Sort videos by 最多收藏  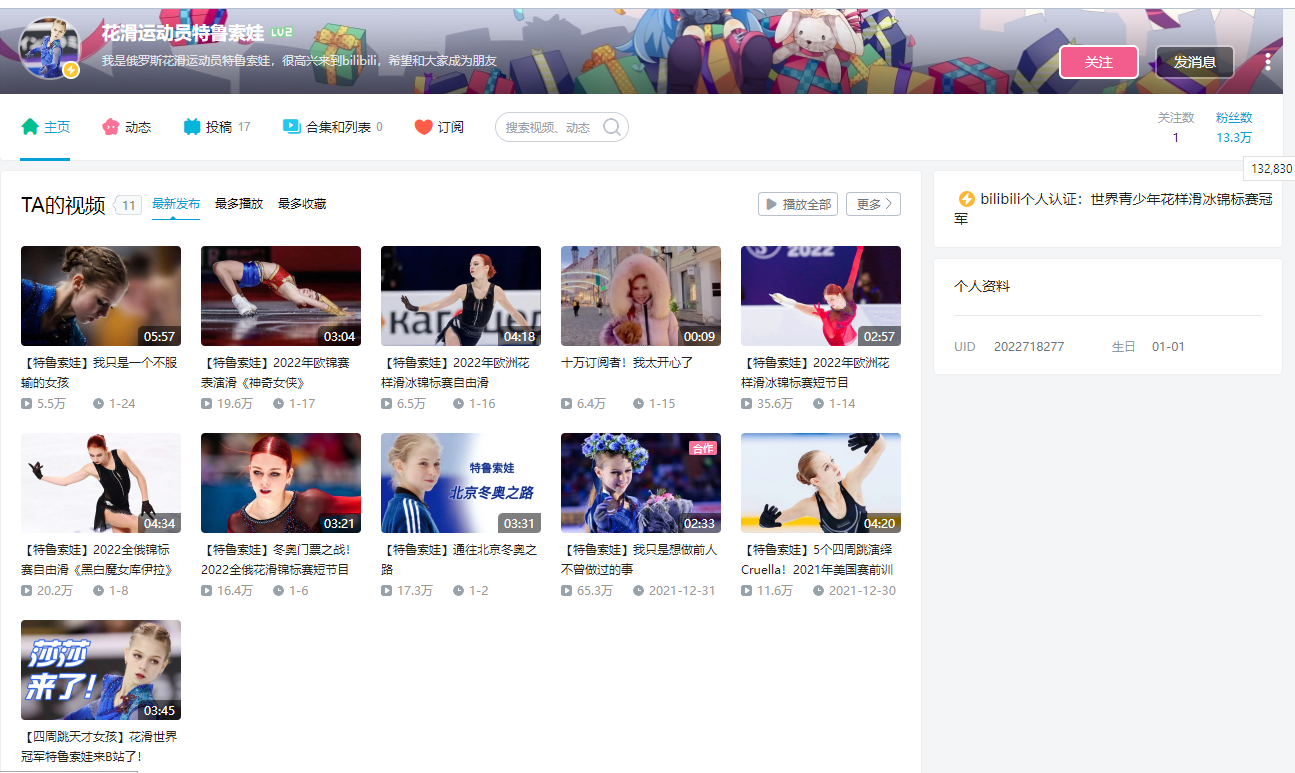pos(302,204)
